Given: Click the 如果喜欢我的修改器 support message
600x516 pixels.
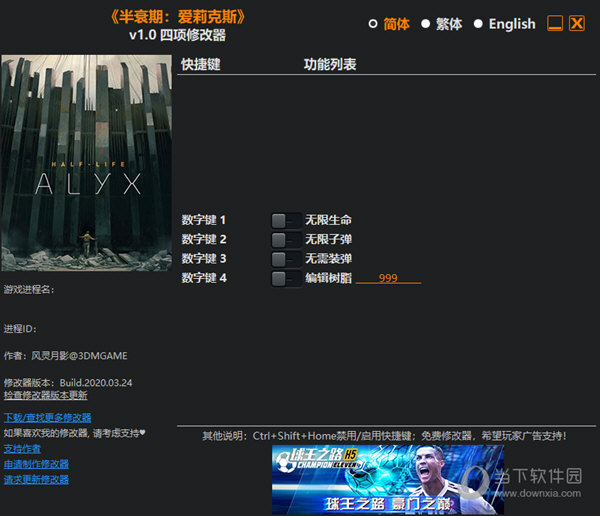Looking at the screenshot, I should [x=75, y=433].
